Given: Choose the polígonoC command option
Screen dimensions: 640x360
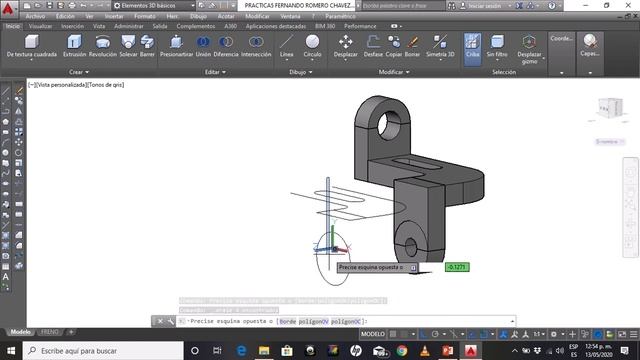Looking at the screenshot, I should tap(346, 321).
